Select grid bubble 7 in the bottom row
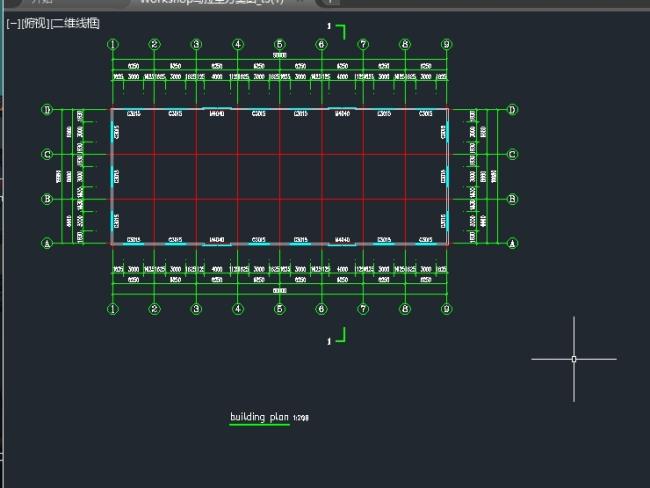 coord(363,309)
